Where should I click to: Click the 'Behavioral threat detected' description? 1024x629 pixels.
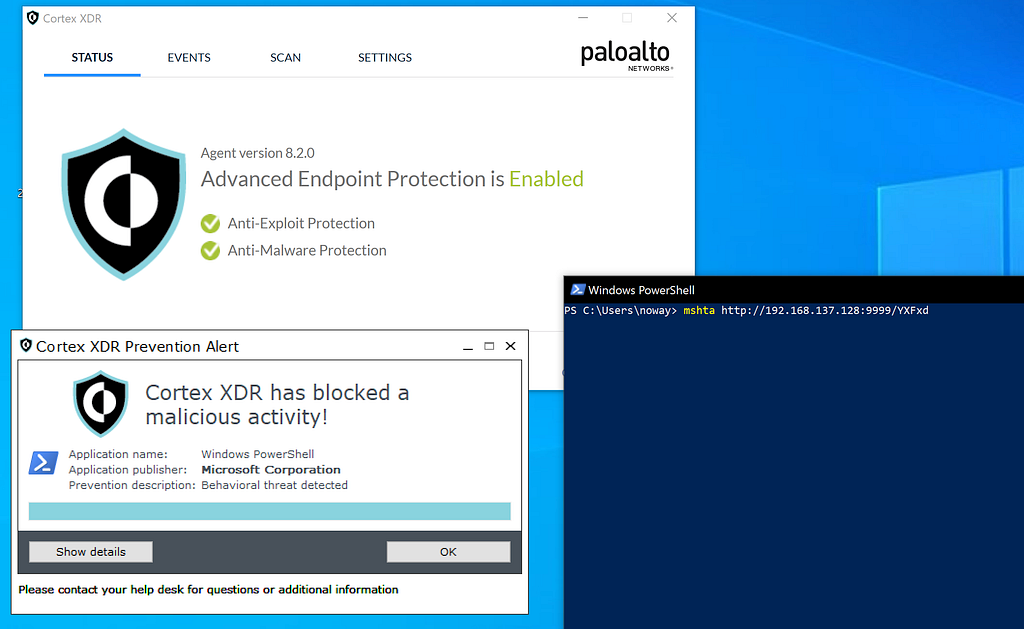[x=274, y=485]
